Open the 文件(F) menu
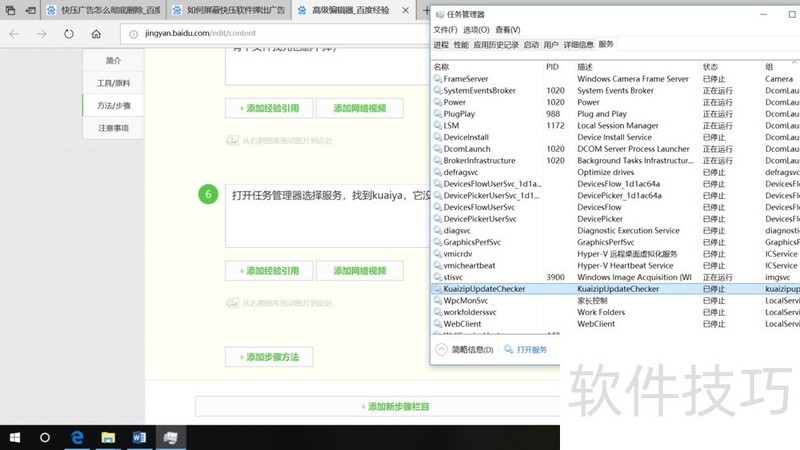Screen dimensions: 800x450 pyautogui.click(x=445, y=30)
